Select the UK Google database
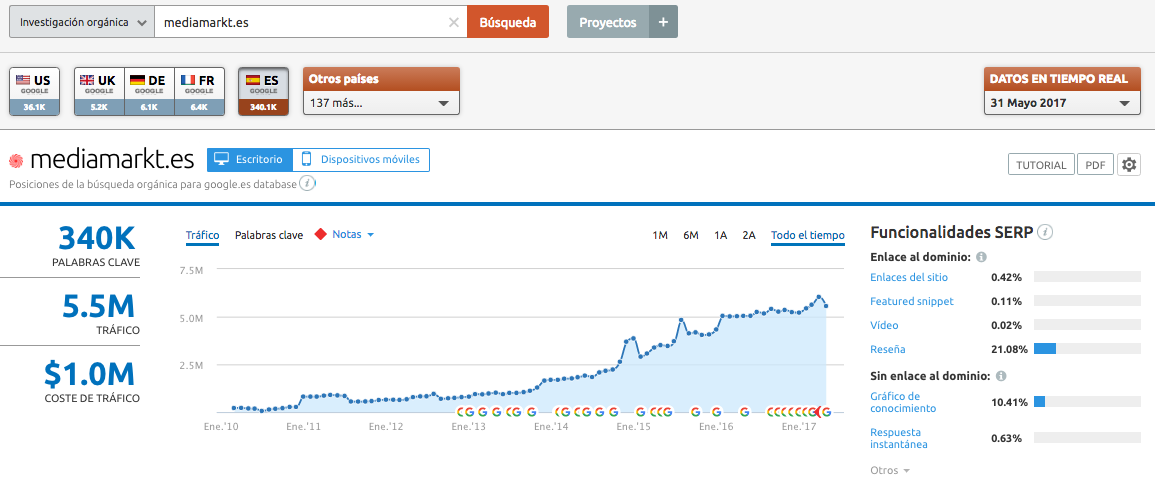This screenshot has width=1155, height=483. (99, 91)
